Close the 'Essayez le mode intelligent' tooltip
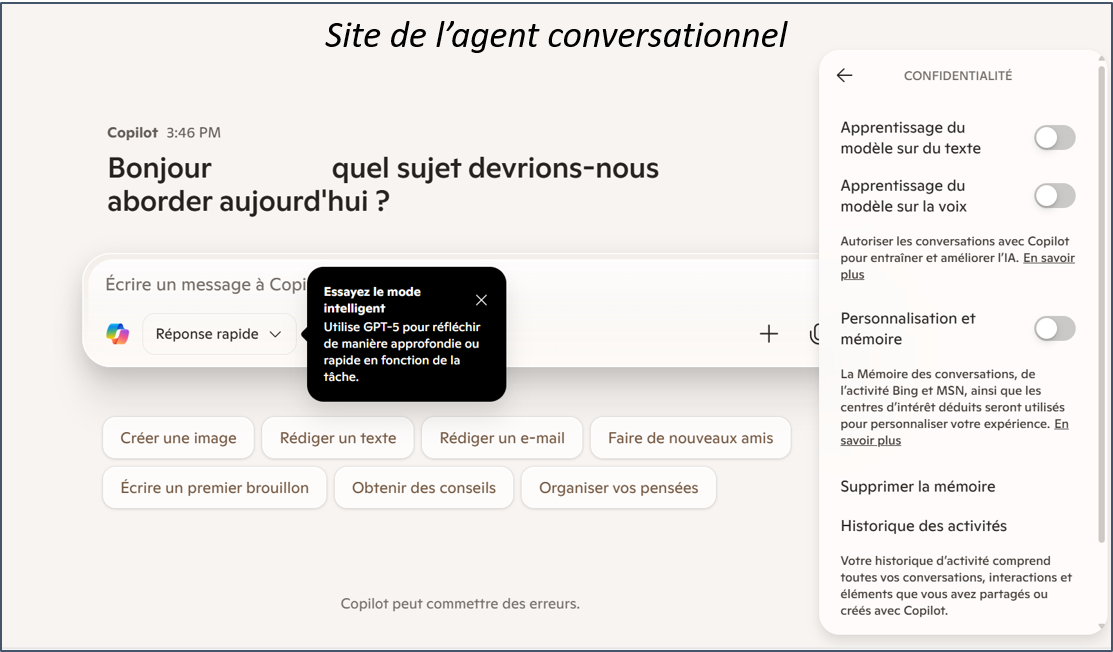This screenshot has width=1113, height=652. (481, 300)
